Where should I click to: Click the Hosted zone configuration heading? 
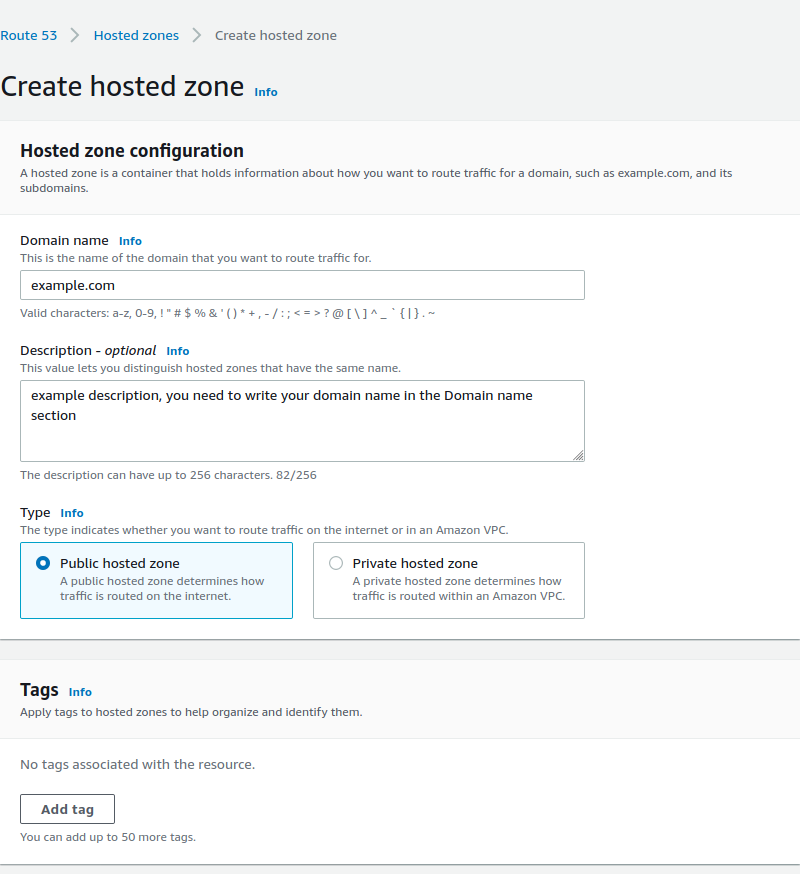tap(132, 151)
